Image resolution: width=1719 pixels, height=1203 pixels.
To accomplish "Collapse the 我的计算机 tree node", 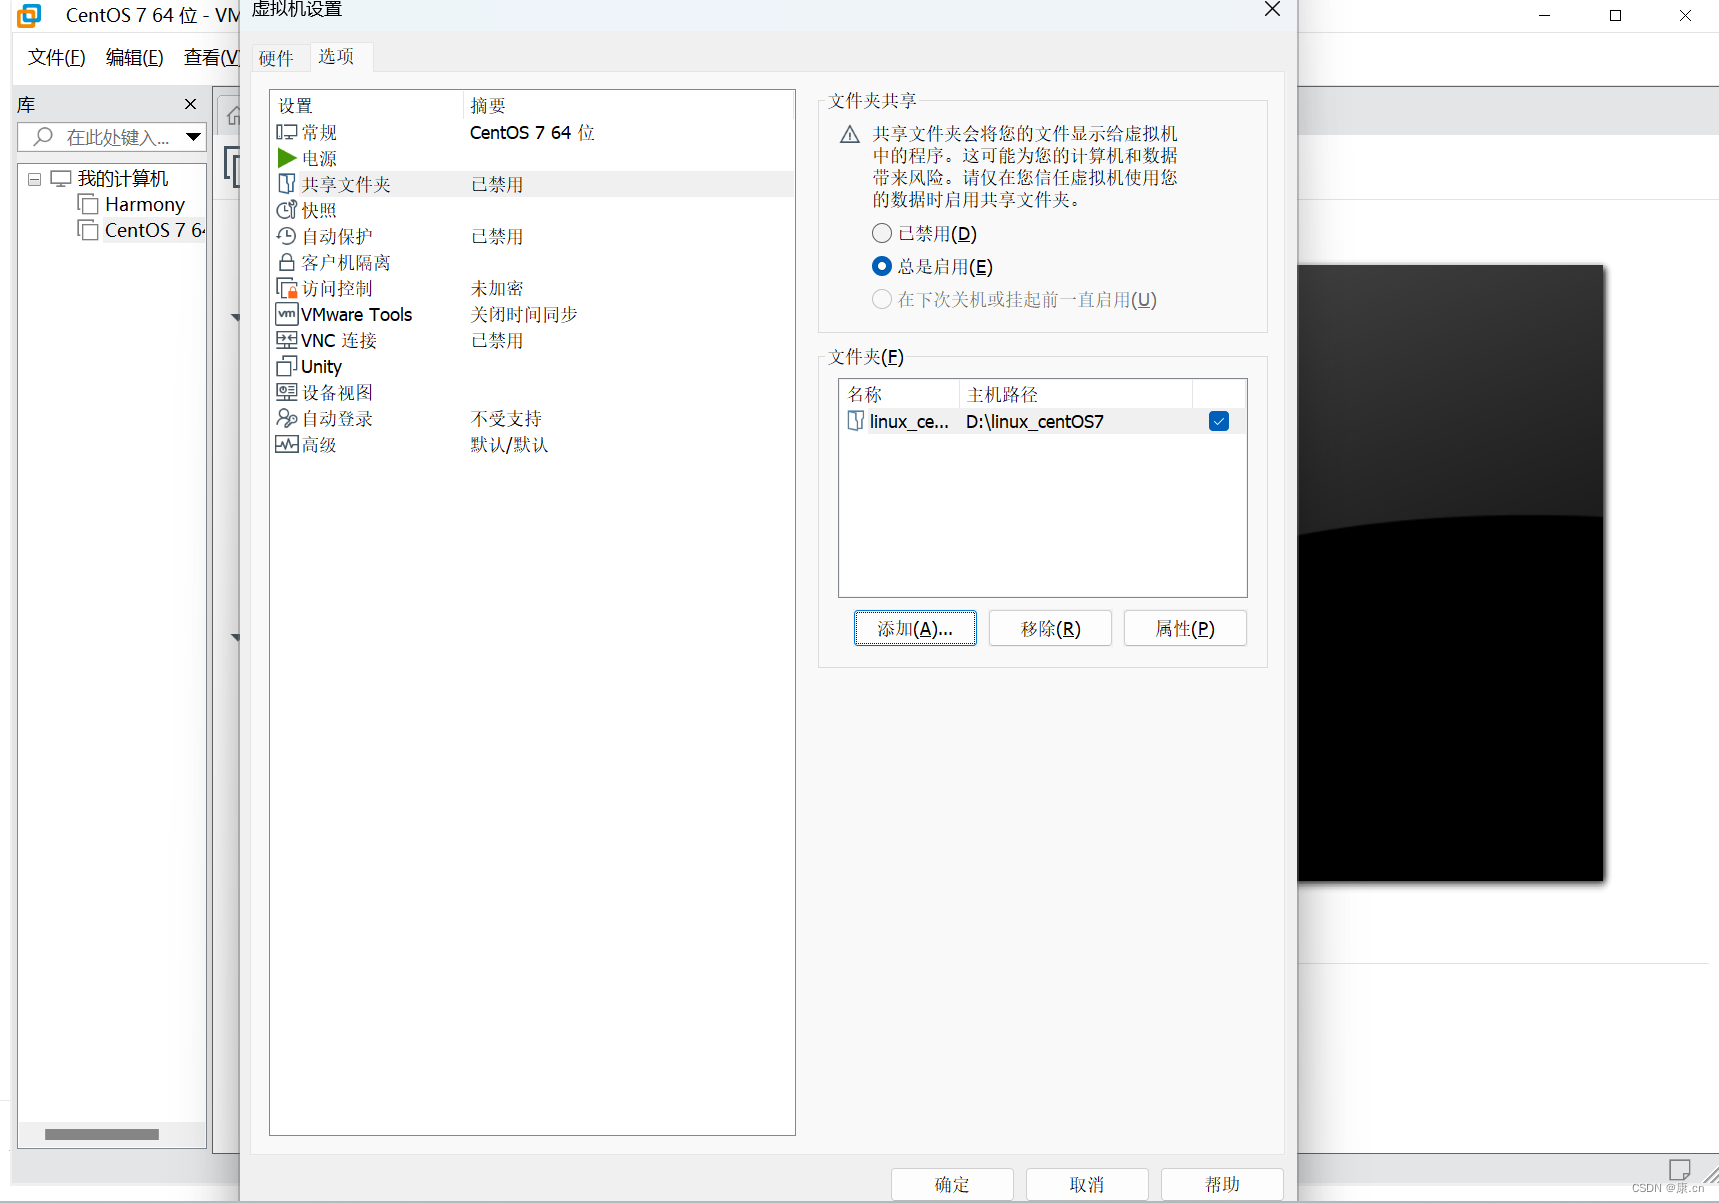I will coord(34,178).
